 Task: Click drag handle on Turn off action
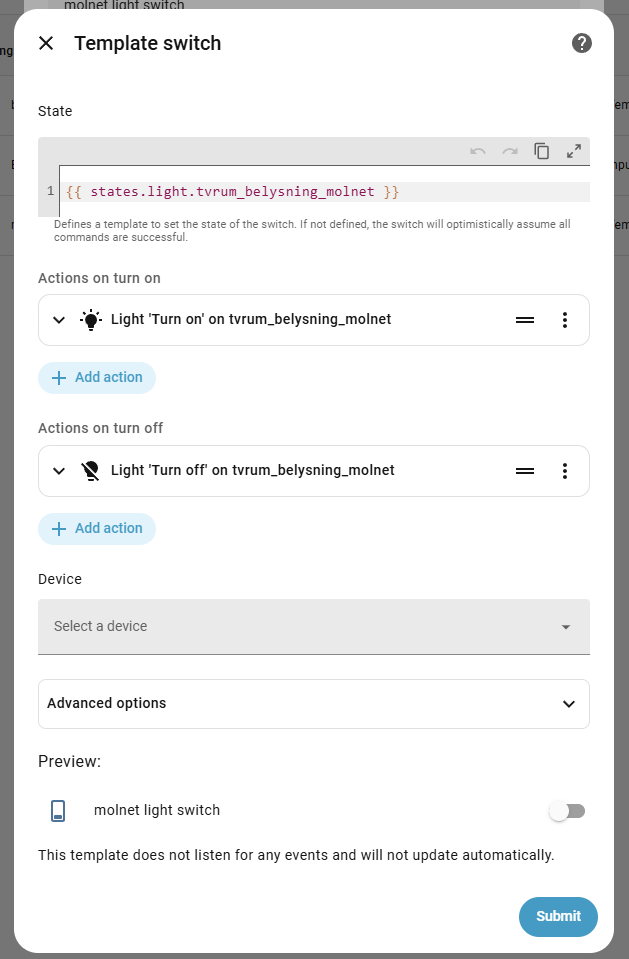525,470
